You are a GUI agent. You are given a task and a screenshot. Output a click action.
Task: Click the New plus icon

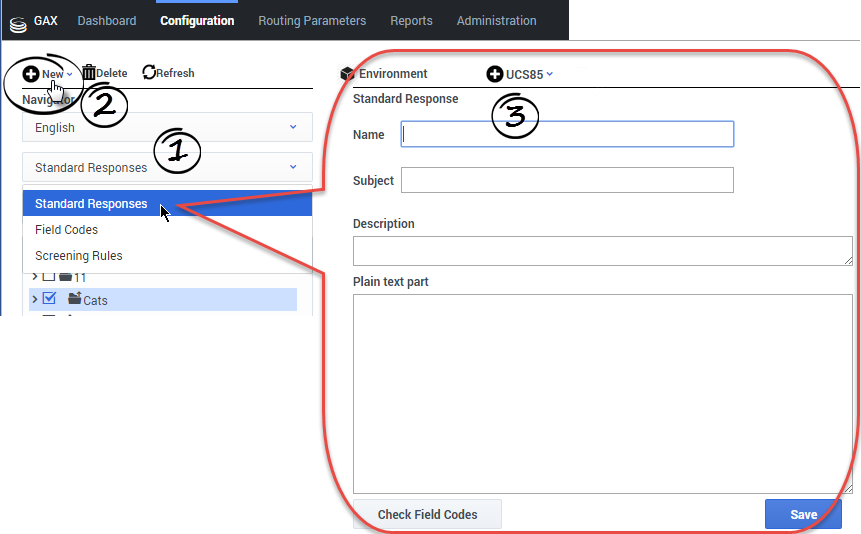click(x=31, y=74)
